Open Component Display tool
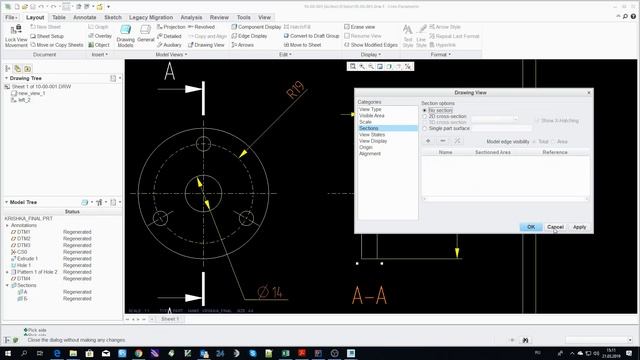This screenshot has width=640, height=360. pos(256,27)
